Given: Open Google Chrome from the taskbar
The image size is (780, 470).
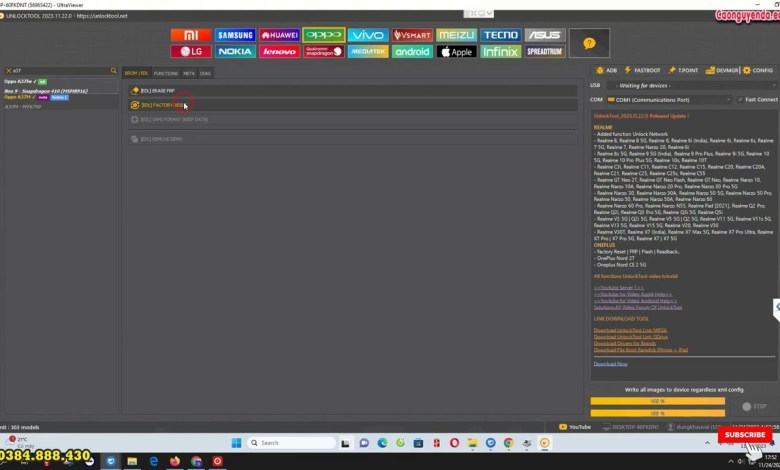Looking at the screenshot, I should (x=508, y=443).
